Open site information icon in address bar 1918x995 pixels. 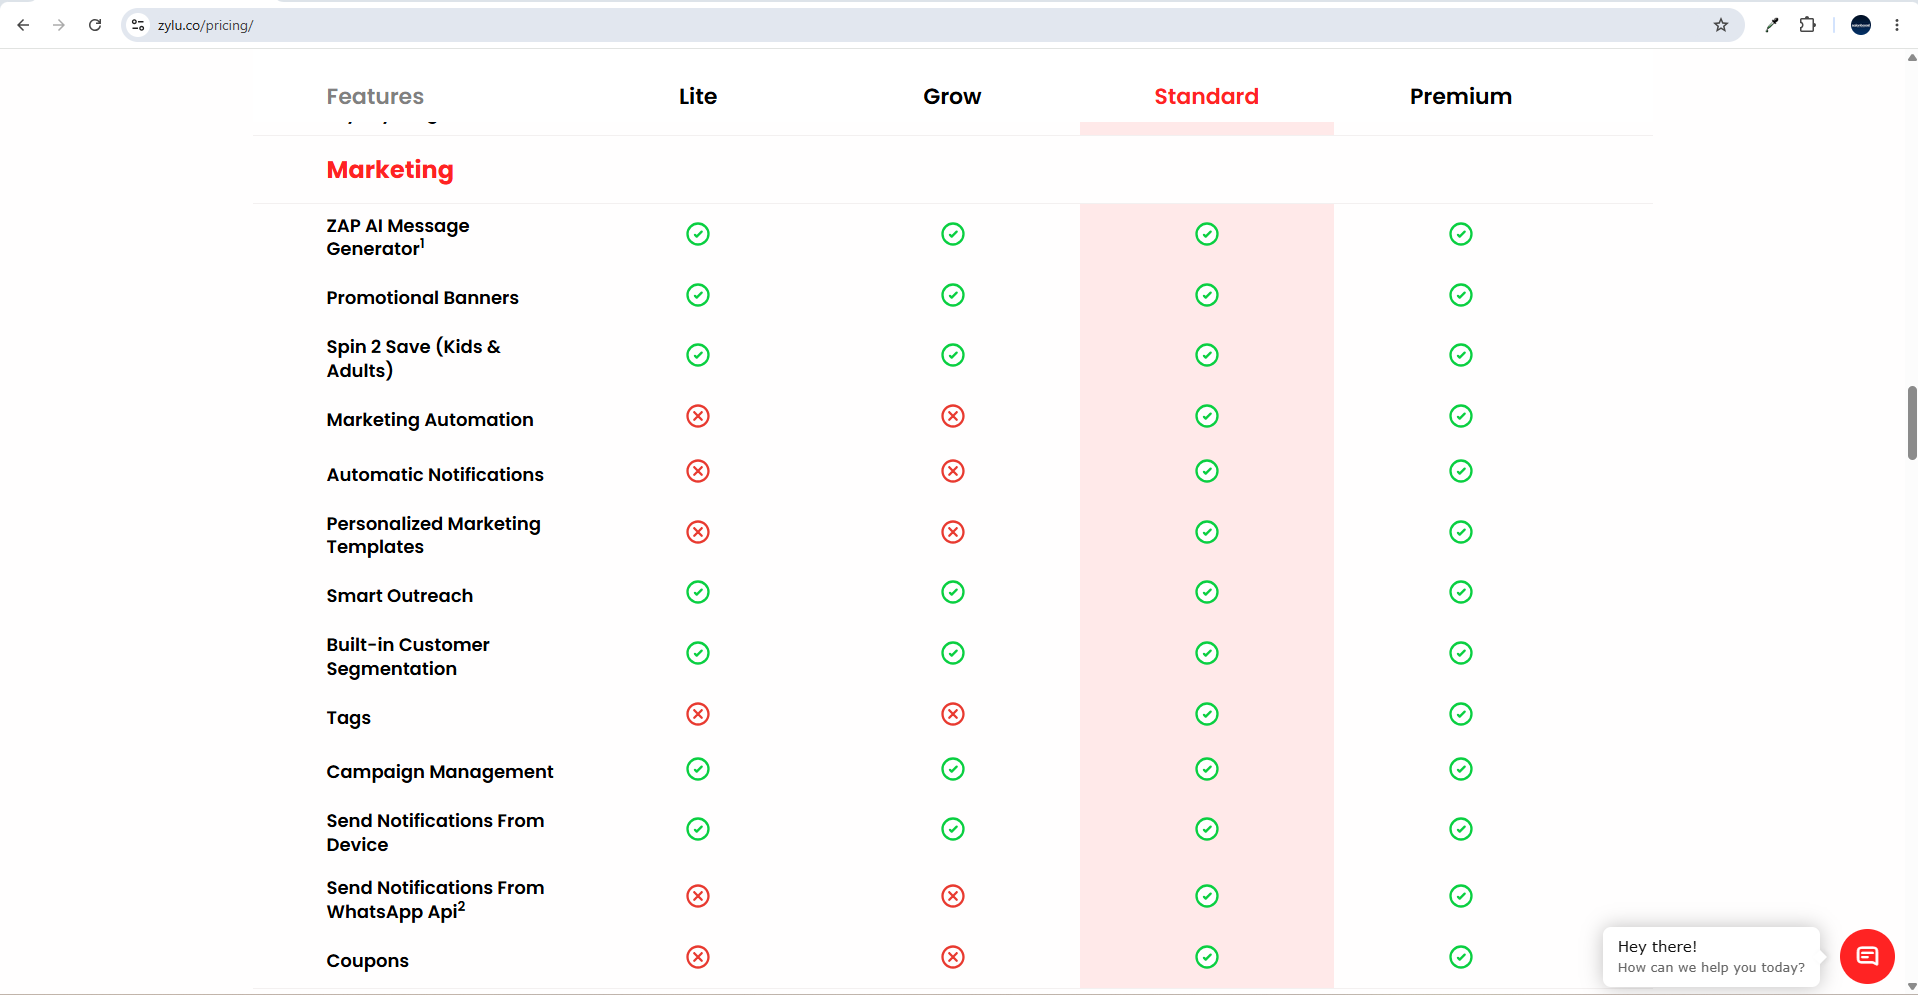tap(139, 25)
